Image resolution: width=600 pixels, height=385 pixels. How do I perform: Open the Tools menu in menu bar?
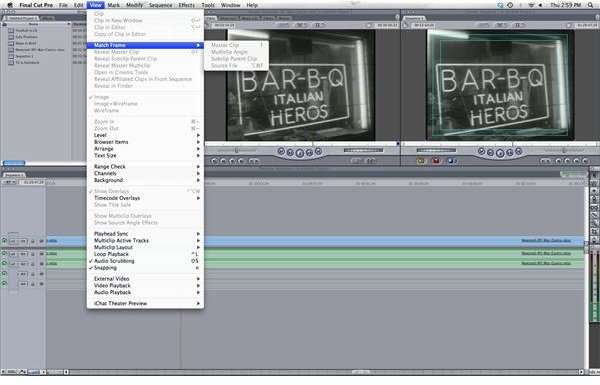point(208,5)
